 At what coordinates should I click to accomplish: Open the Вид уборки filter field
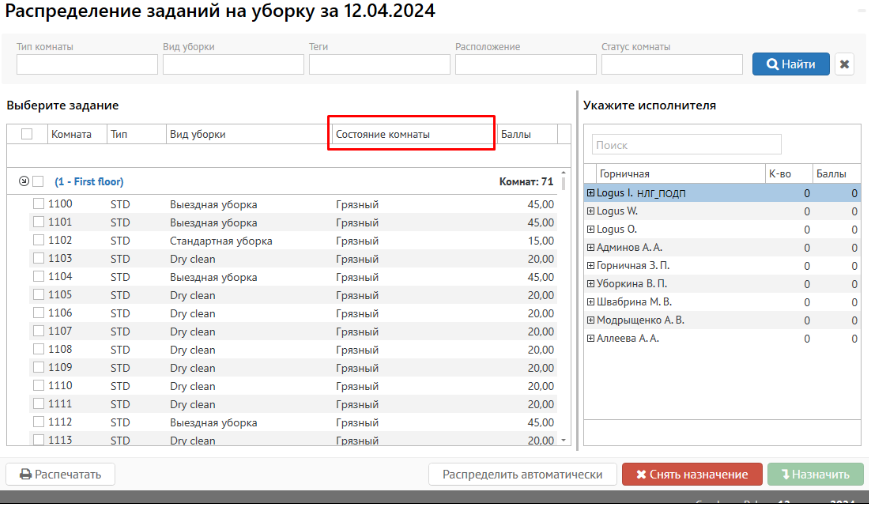(233, 64)
